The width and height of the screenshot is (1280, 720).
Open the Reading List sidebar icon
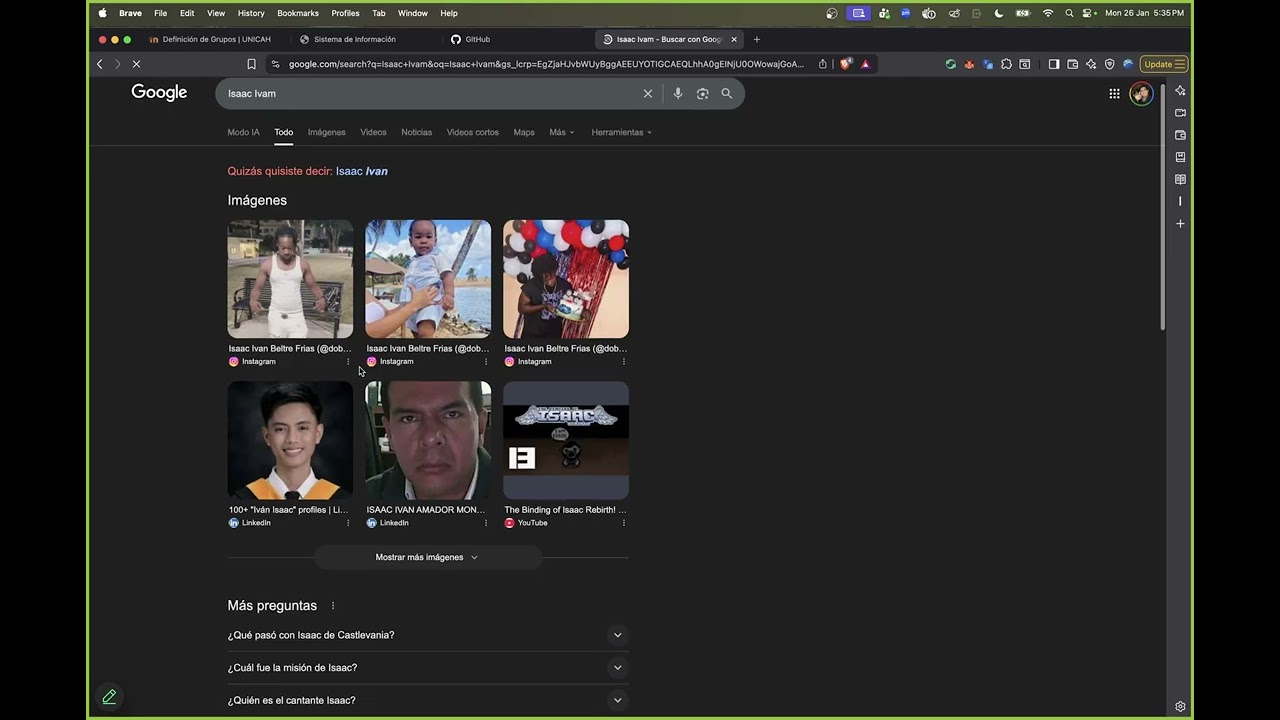coord(1180,179)
